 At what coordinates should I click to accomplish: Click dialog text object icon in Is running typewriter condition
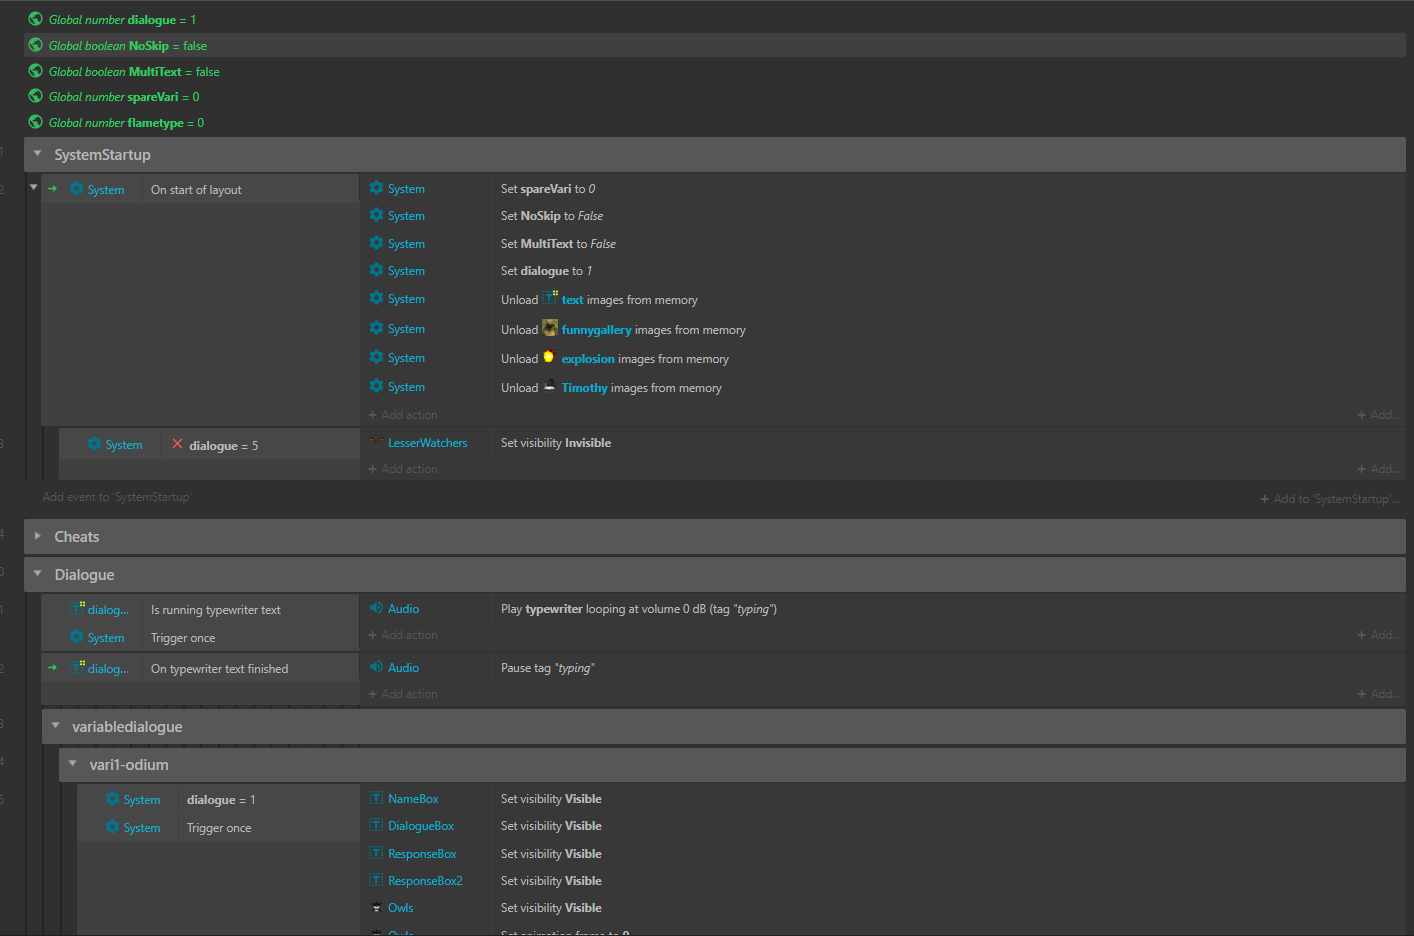coord(77,608)
